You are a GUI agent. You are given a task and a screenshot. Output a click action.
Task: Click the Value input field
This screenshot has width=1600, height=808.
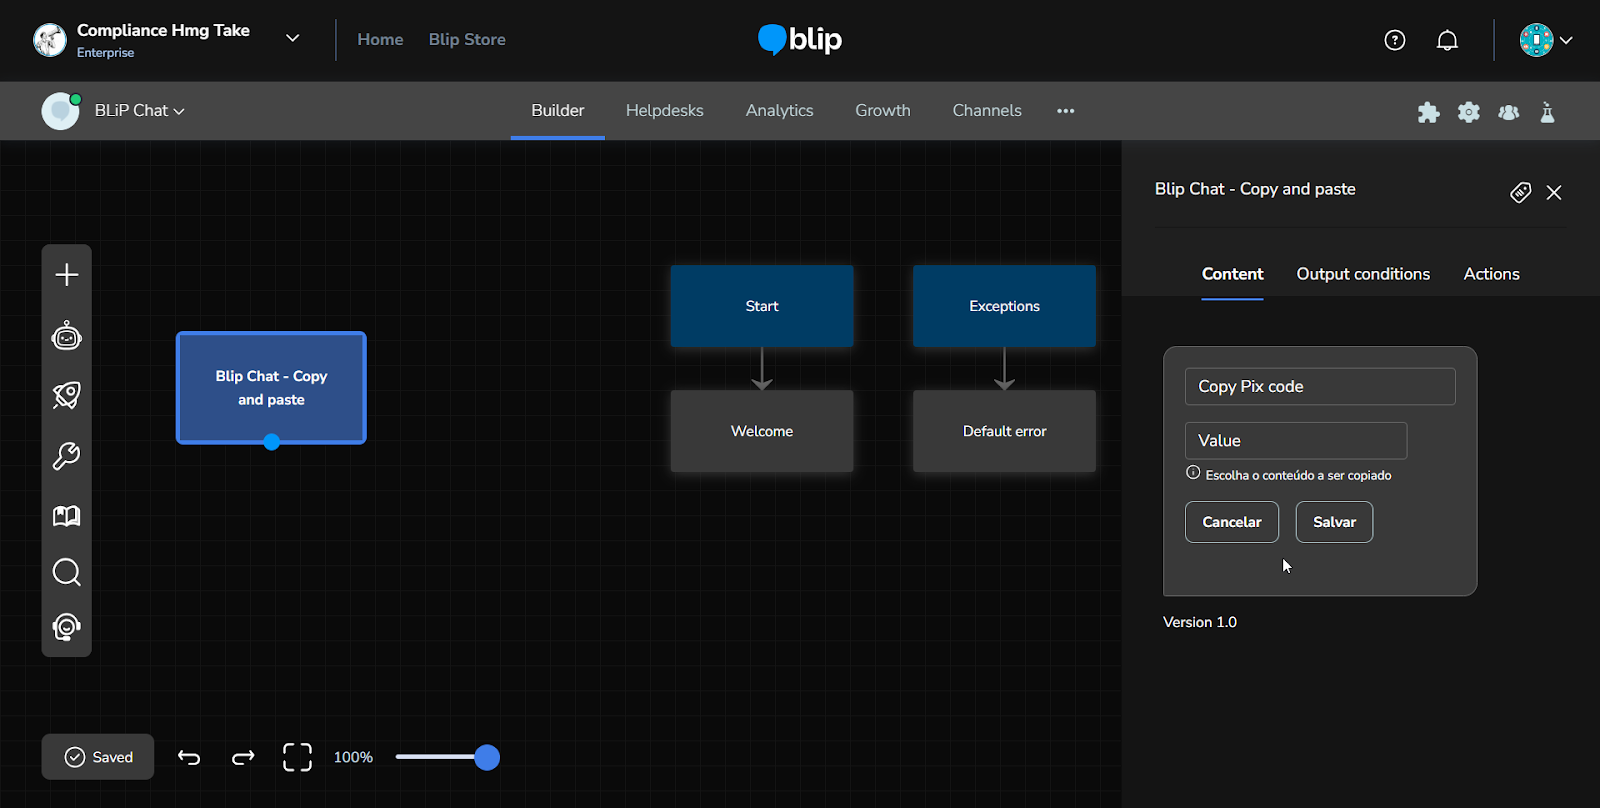coord(1296,441)
